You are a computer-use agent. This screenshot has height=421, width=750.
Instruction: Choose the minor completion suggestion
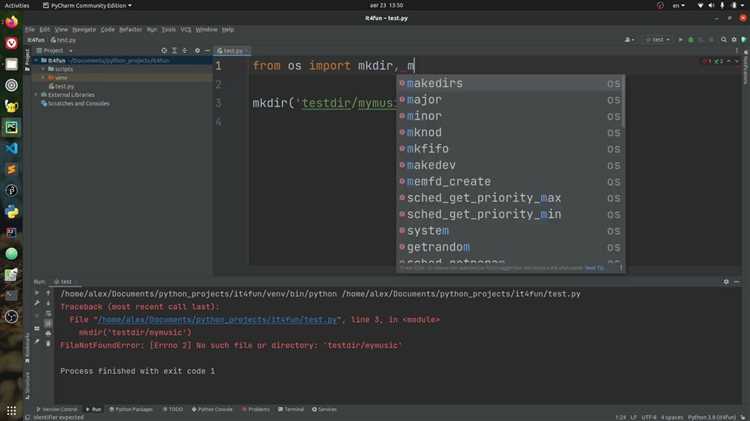pos(510,116)
